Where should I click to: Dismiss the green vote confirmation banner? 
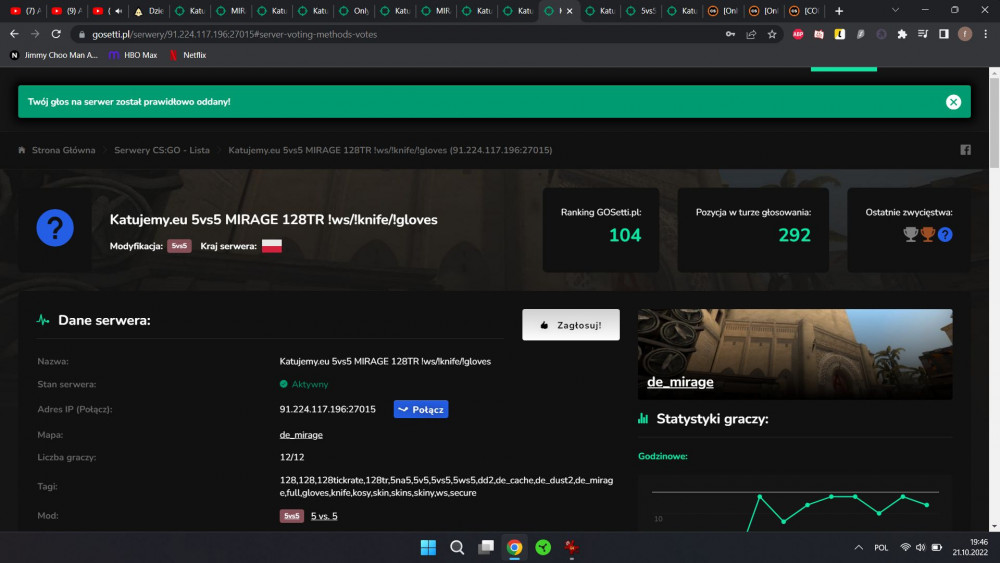953,102
